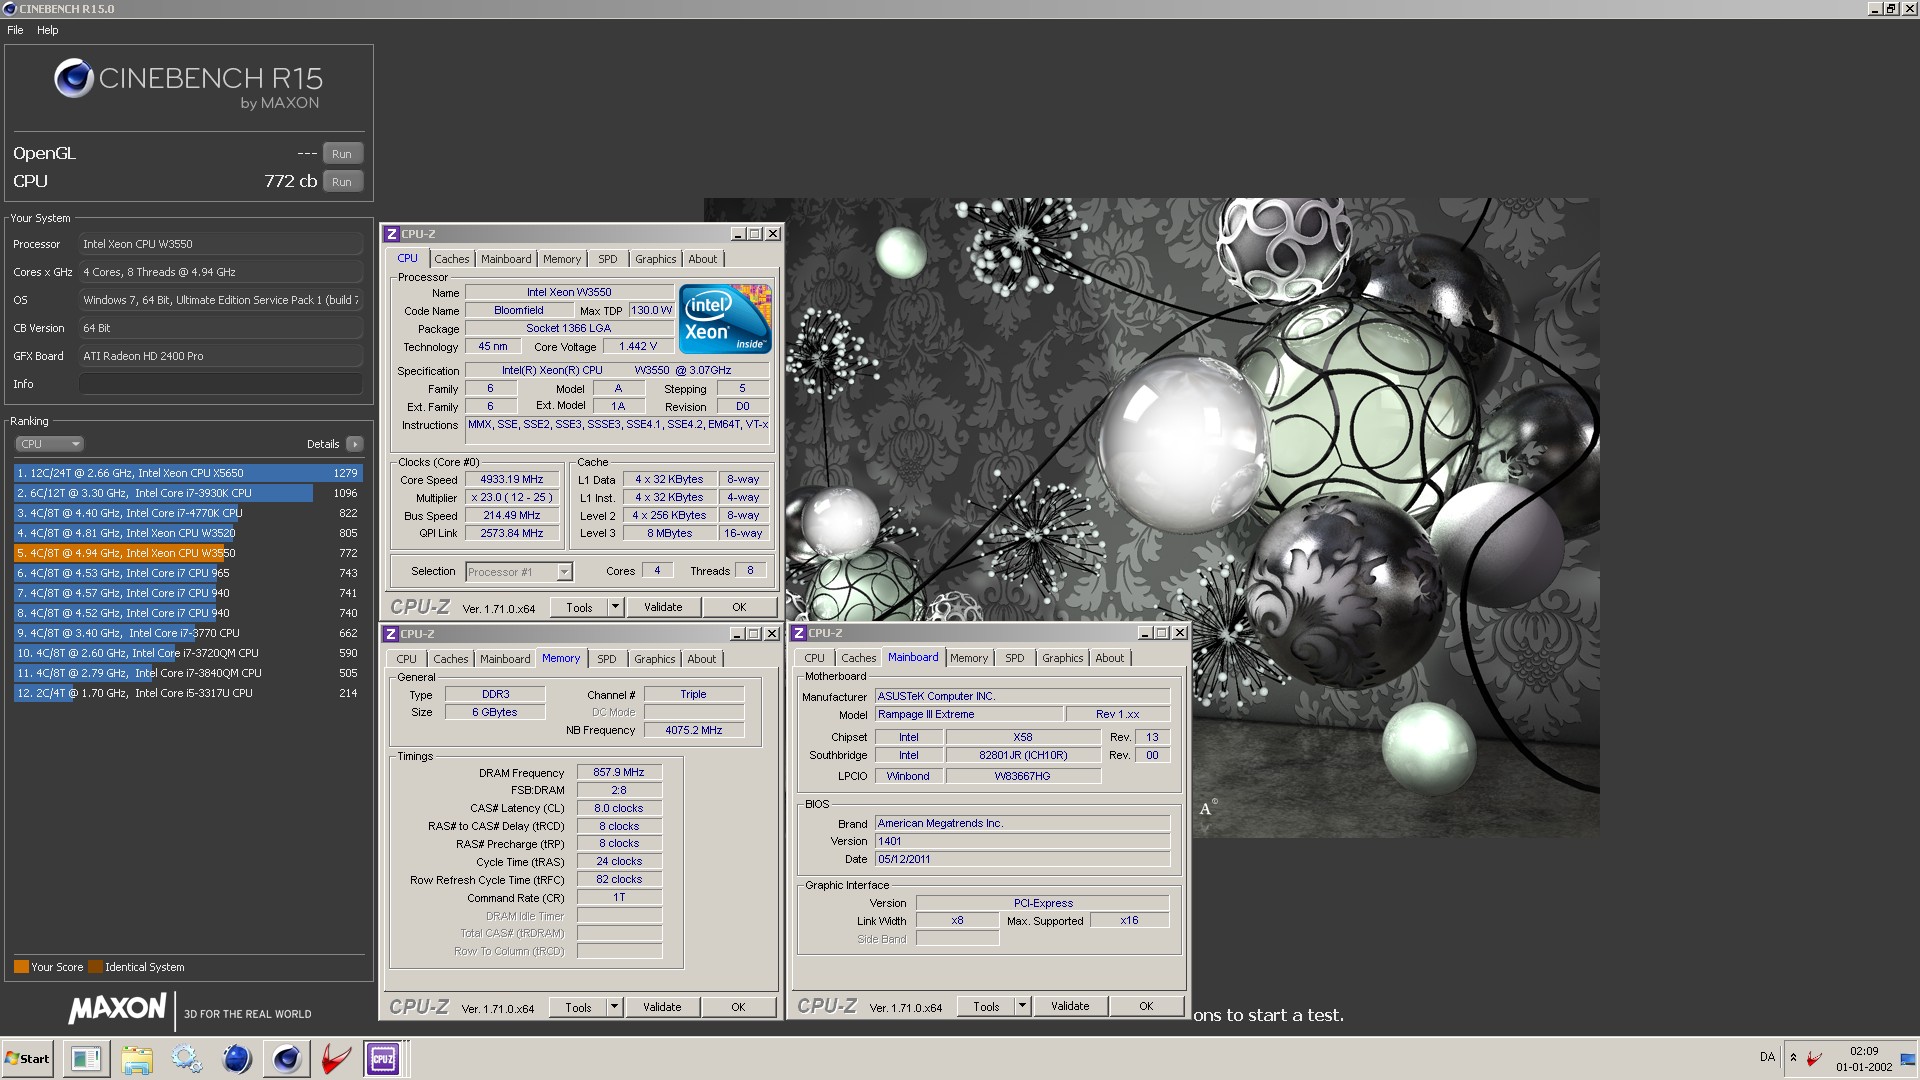1920x1080 pixels.
Task: Open the gears utility taskbar icon
Action: tap(187, 1058)
